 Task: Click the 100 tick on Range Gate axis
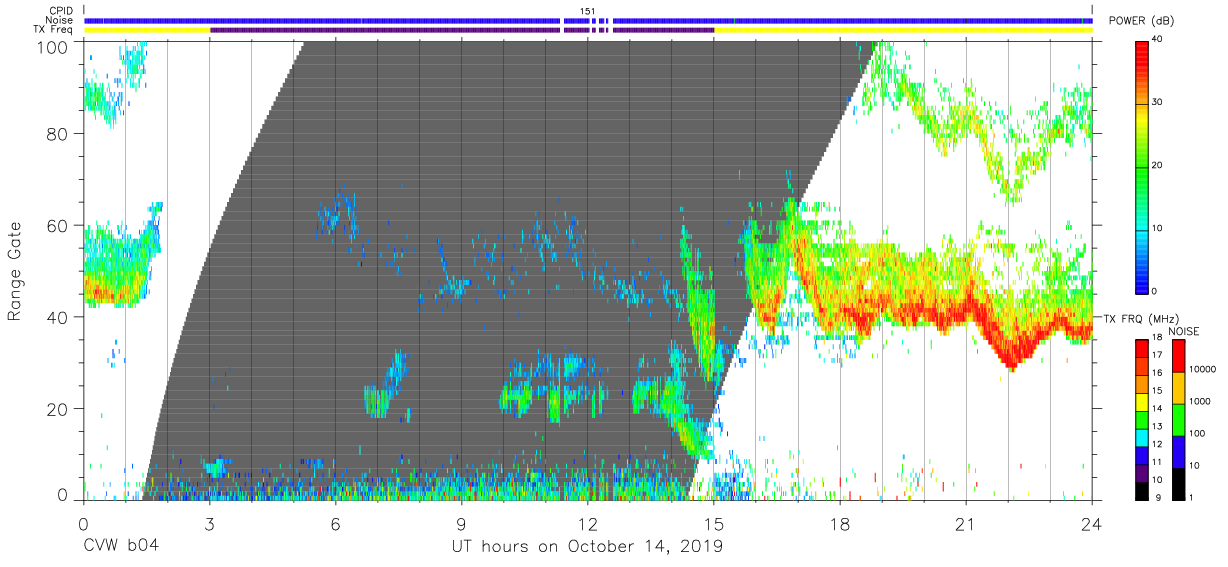[x=52, y=47]
